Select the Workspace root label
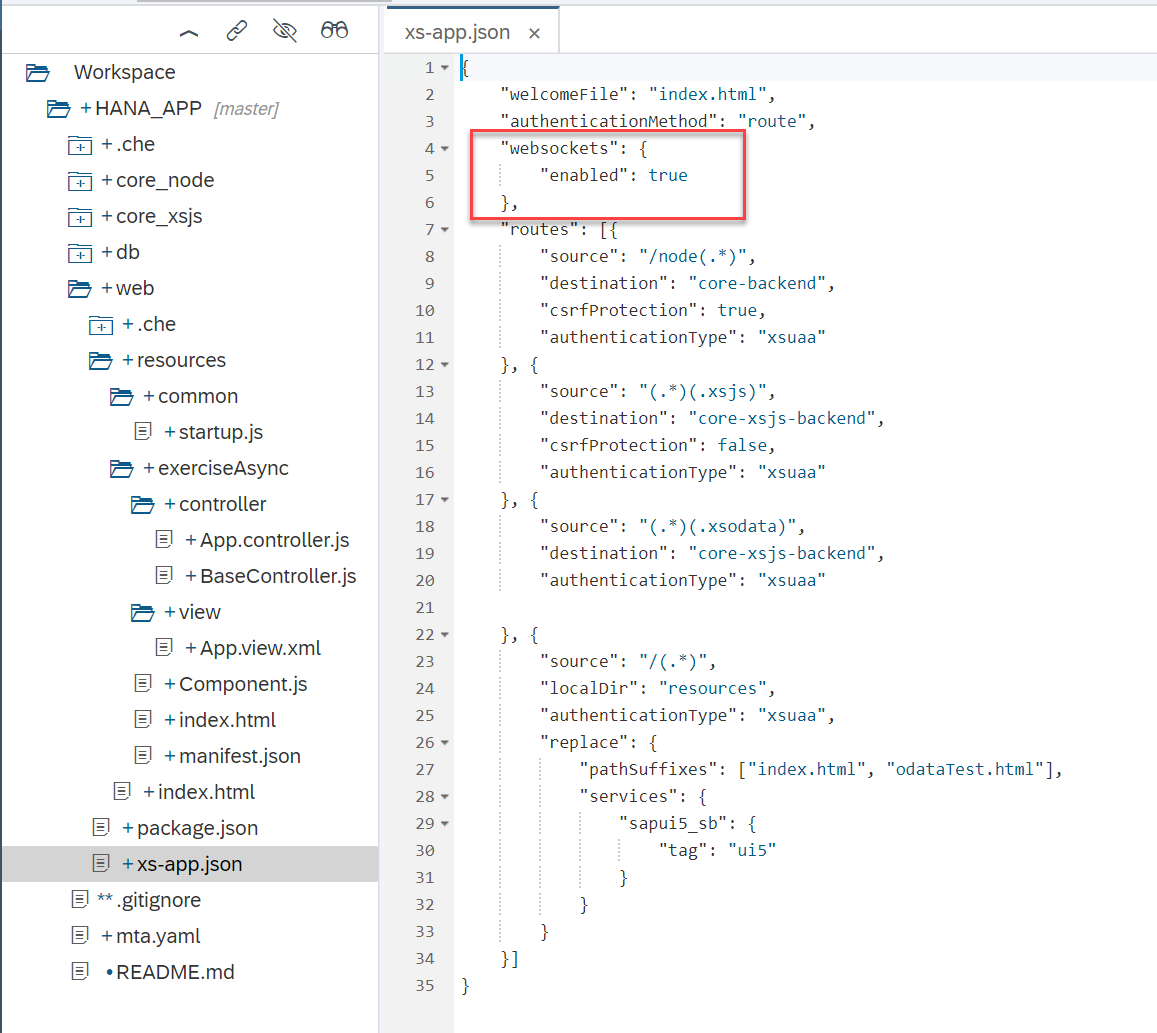Viewport: 1157px width, 1033px height. (x=125, y=72)
